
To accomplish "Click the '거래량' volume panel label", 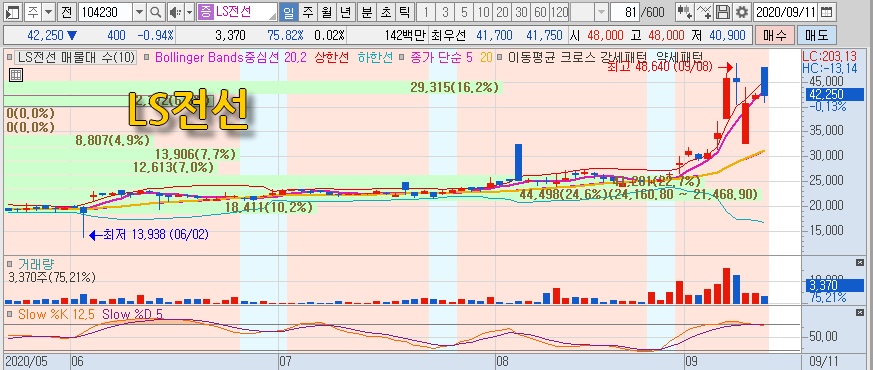I will pos(36,264).
